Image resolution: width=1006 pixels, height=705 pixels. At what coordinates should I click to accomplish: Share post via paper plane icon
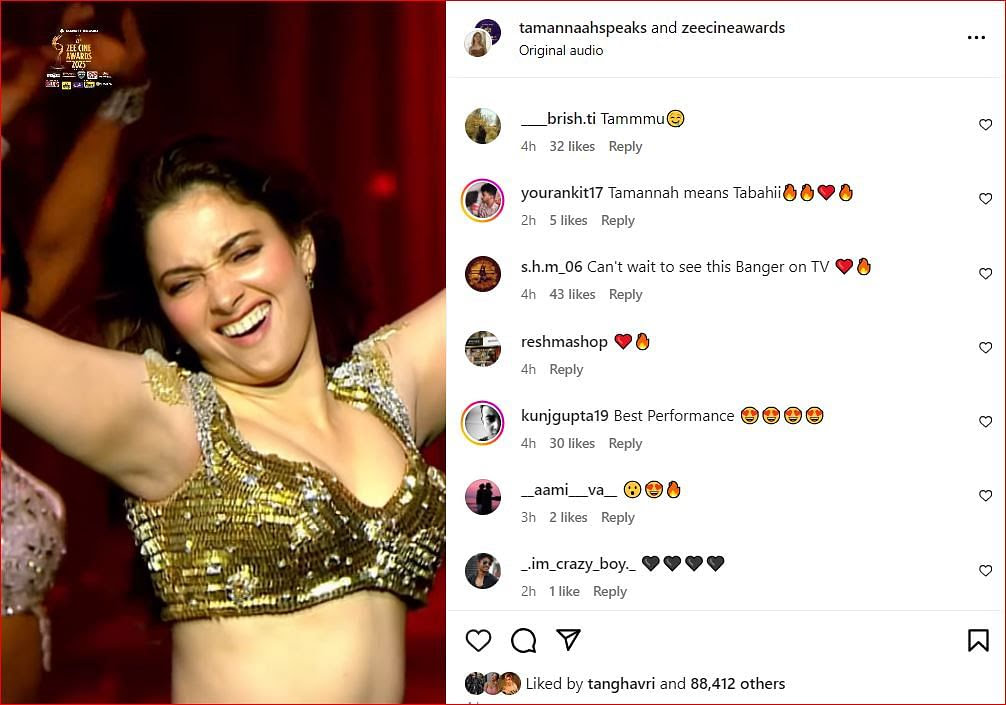568,640
